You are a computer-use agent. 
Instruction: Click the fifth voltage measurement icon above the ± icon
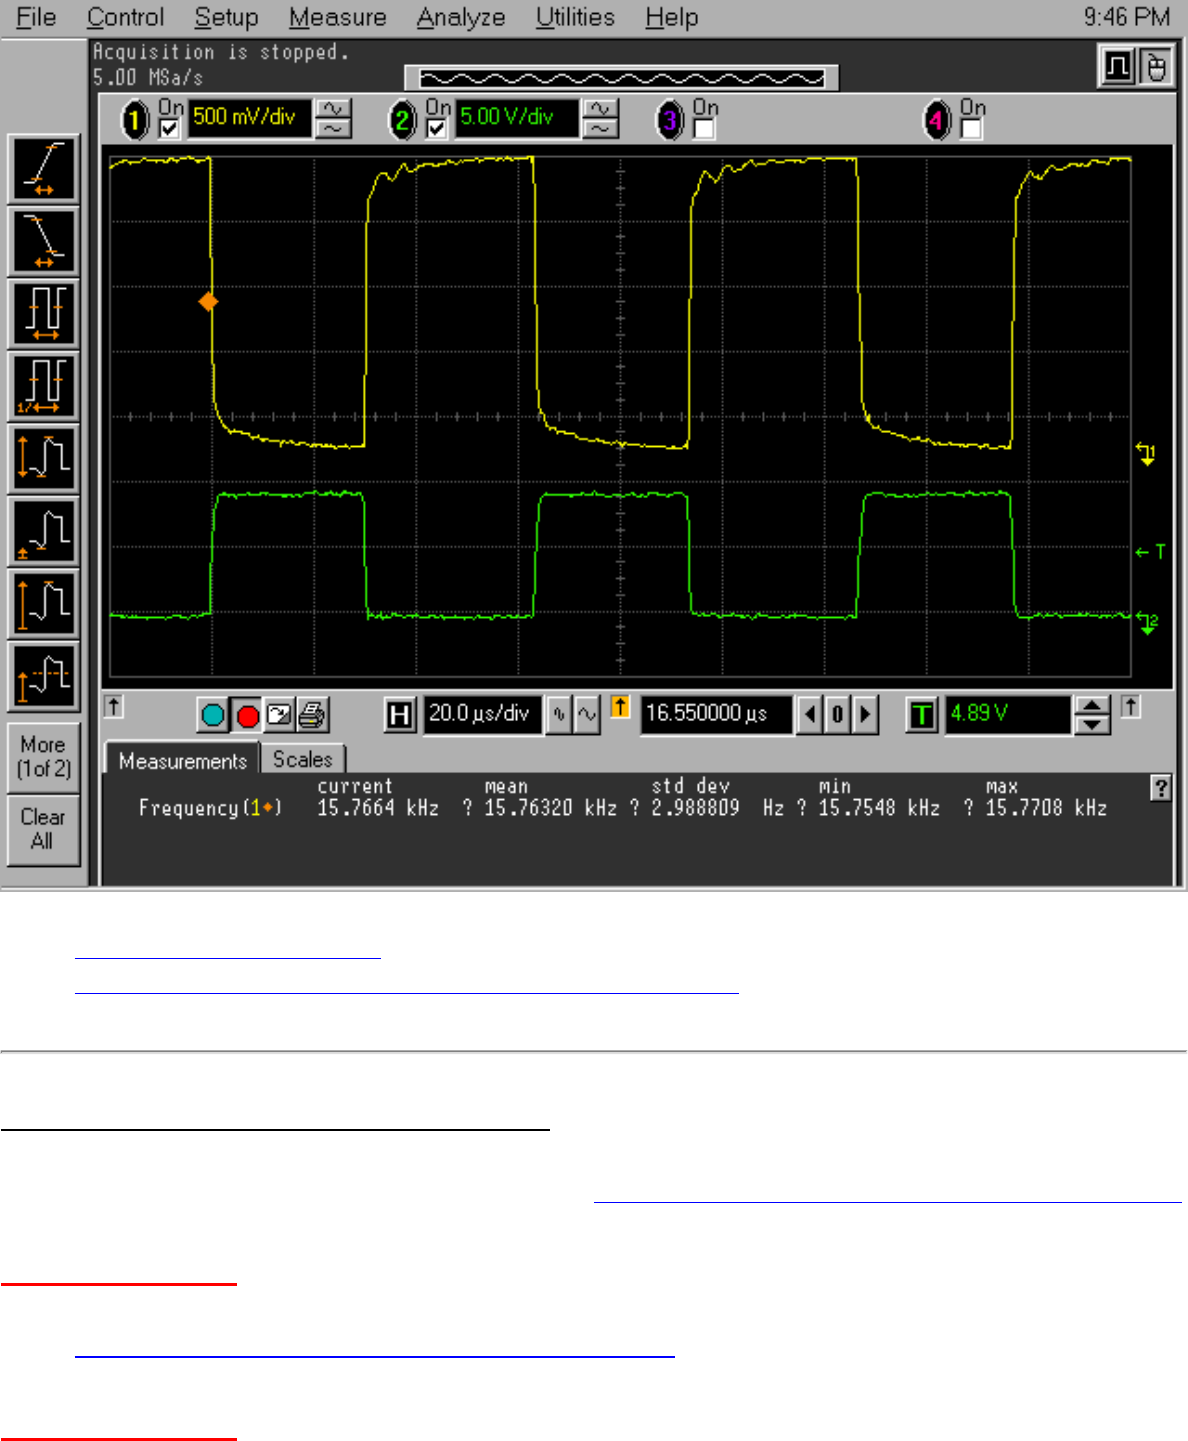click(x=44, y=458)
